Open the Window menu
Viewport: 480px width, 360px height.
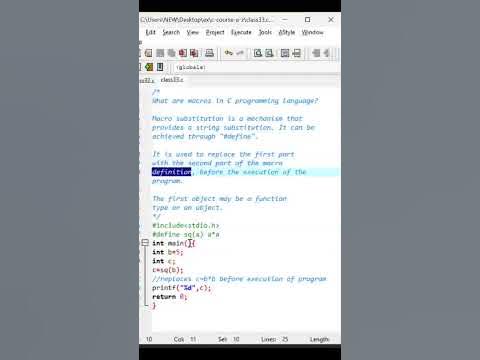(312, 32)
